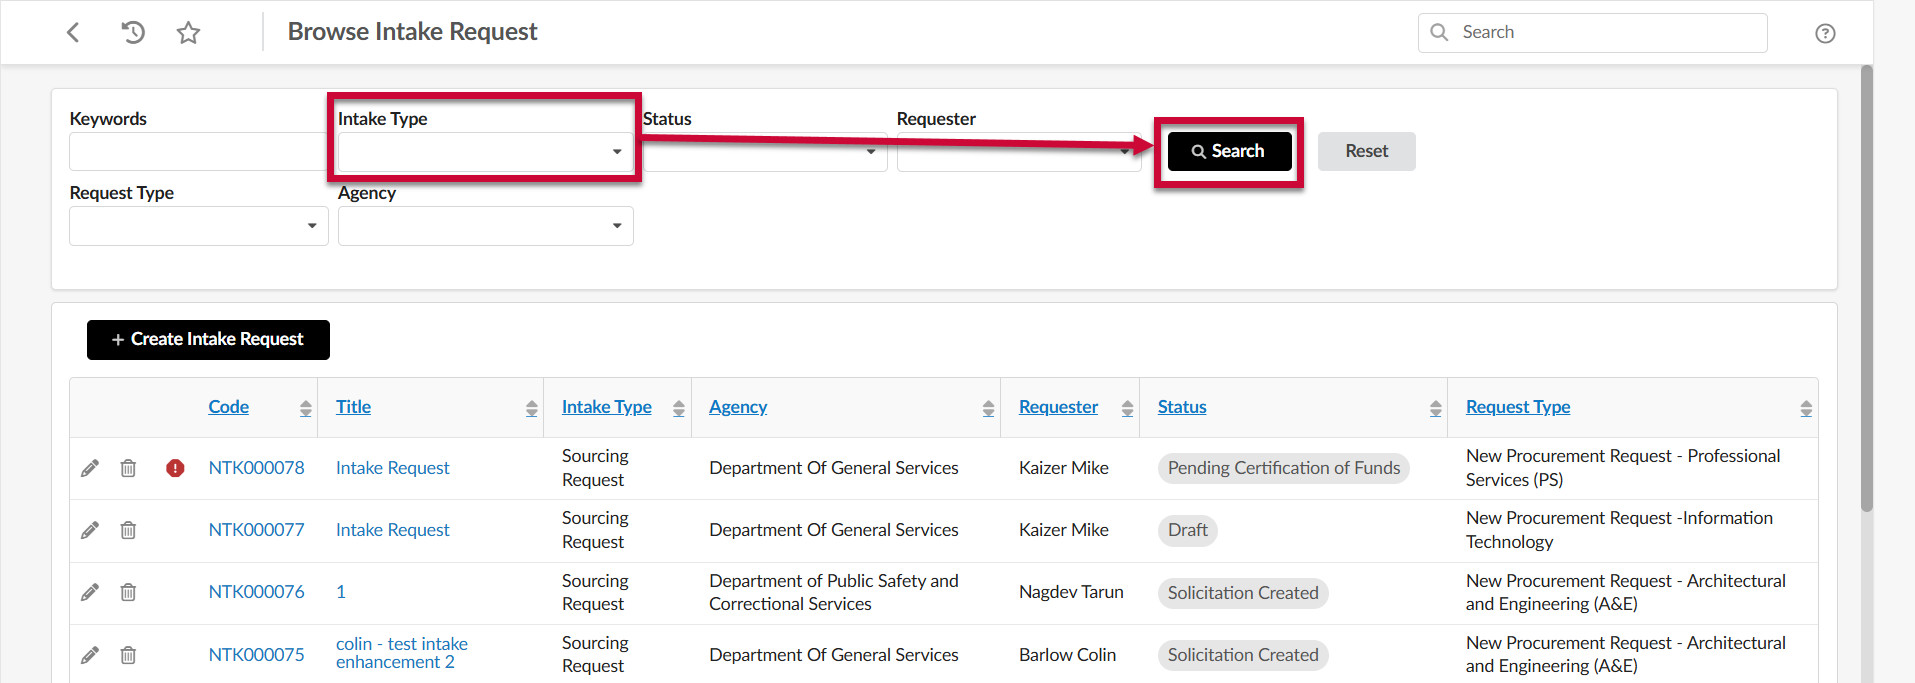Focus the Keywords input field
The height and width of the screenshot is (683, 1915).
pos(198,152)
